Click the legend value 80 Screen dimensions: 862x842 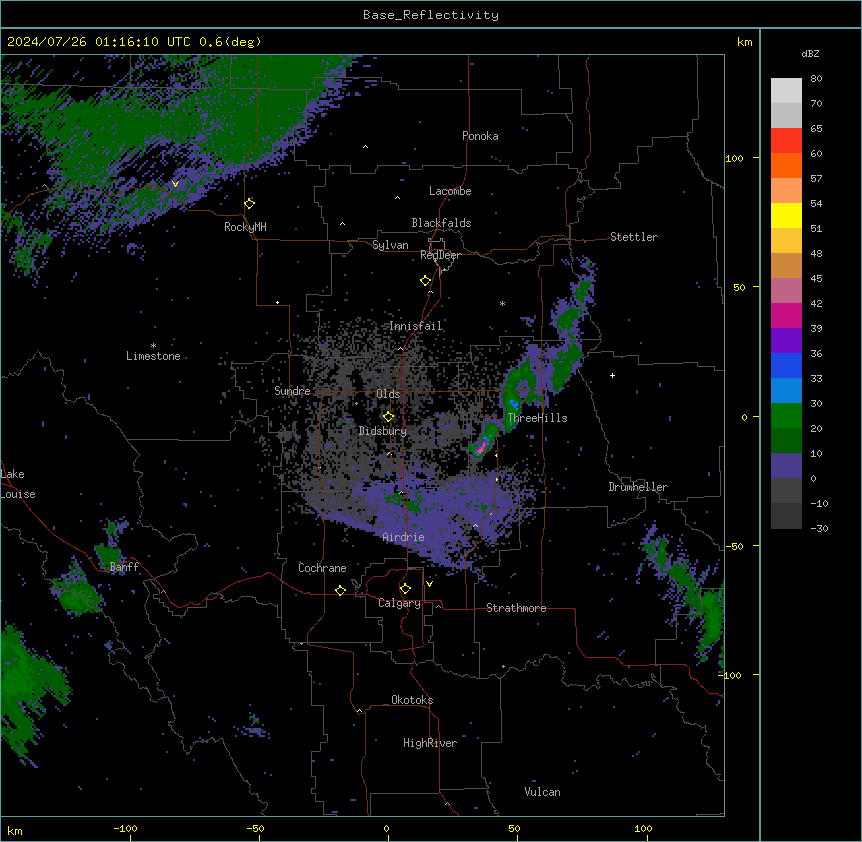(x=816, y=79)
